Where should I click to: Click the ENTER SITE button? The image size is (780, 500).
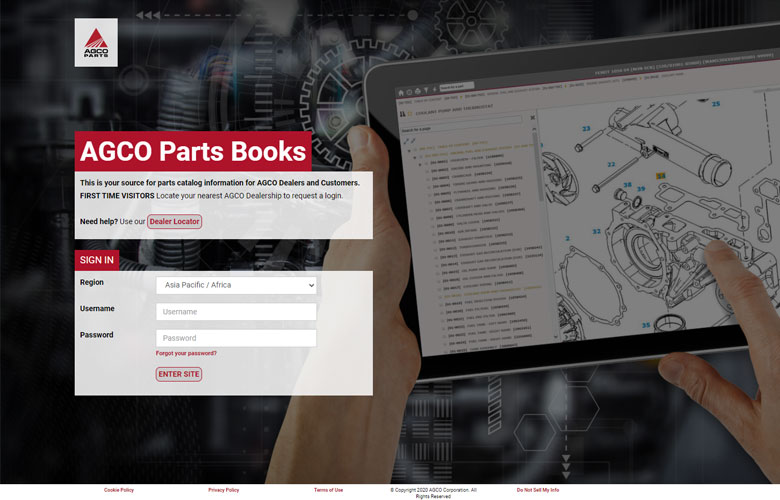click(x=179, y=374)
